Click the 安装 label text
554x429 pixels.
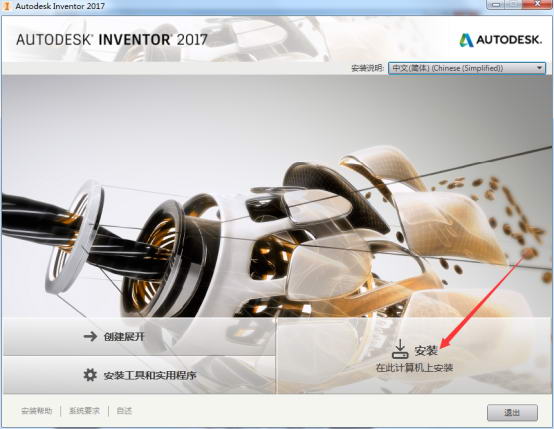pyautogui.click(x=426, y=350)
